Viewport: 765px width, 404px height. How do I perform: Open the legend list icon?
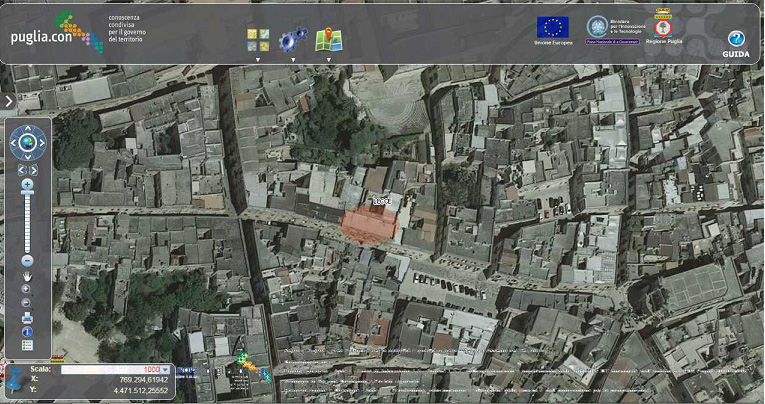pyautogui.click(x=27, y=346)
